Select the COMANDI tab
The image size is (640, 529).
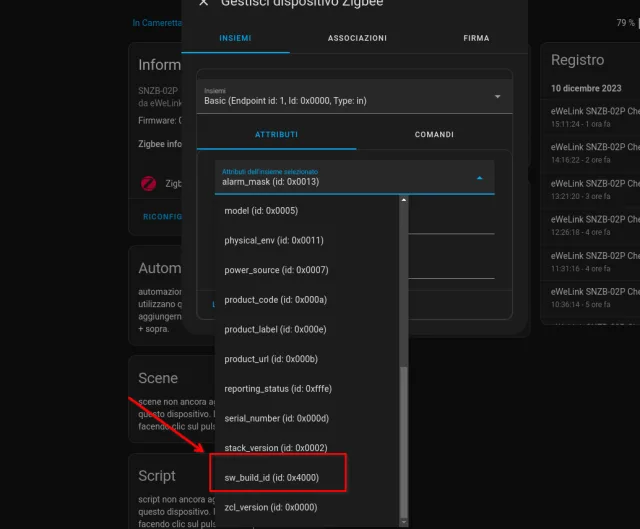coord(434,134)
